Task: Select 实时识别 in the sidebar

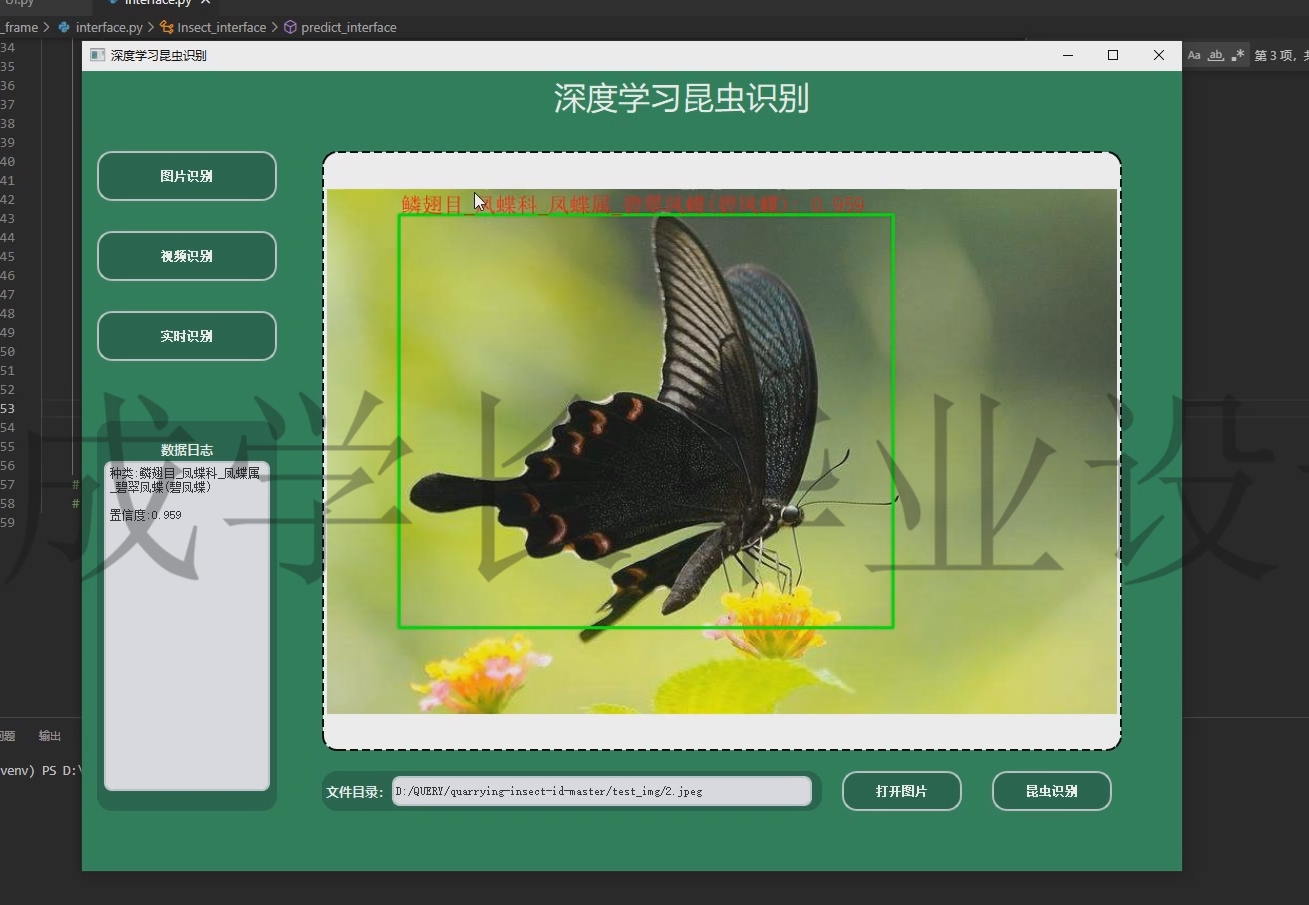Action: 186,336
